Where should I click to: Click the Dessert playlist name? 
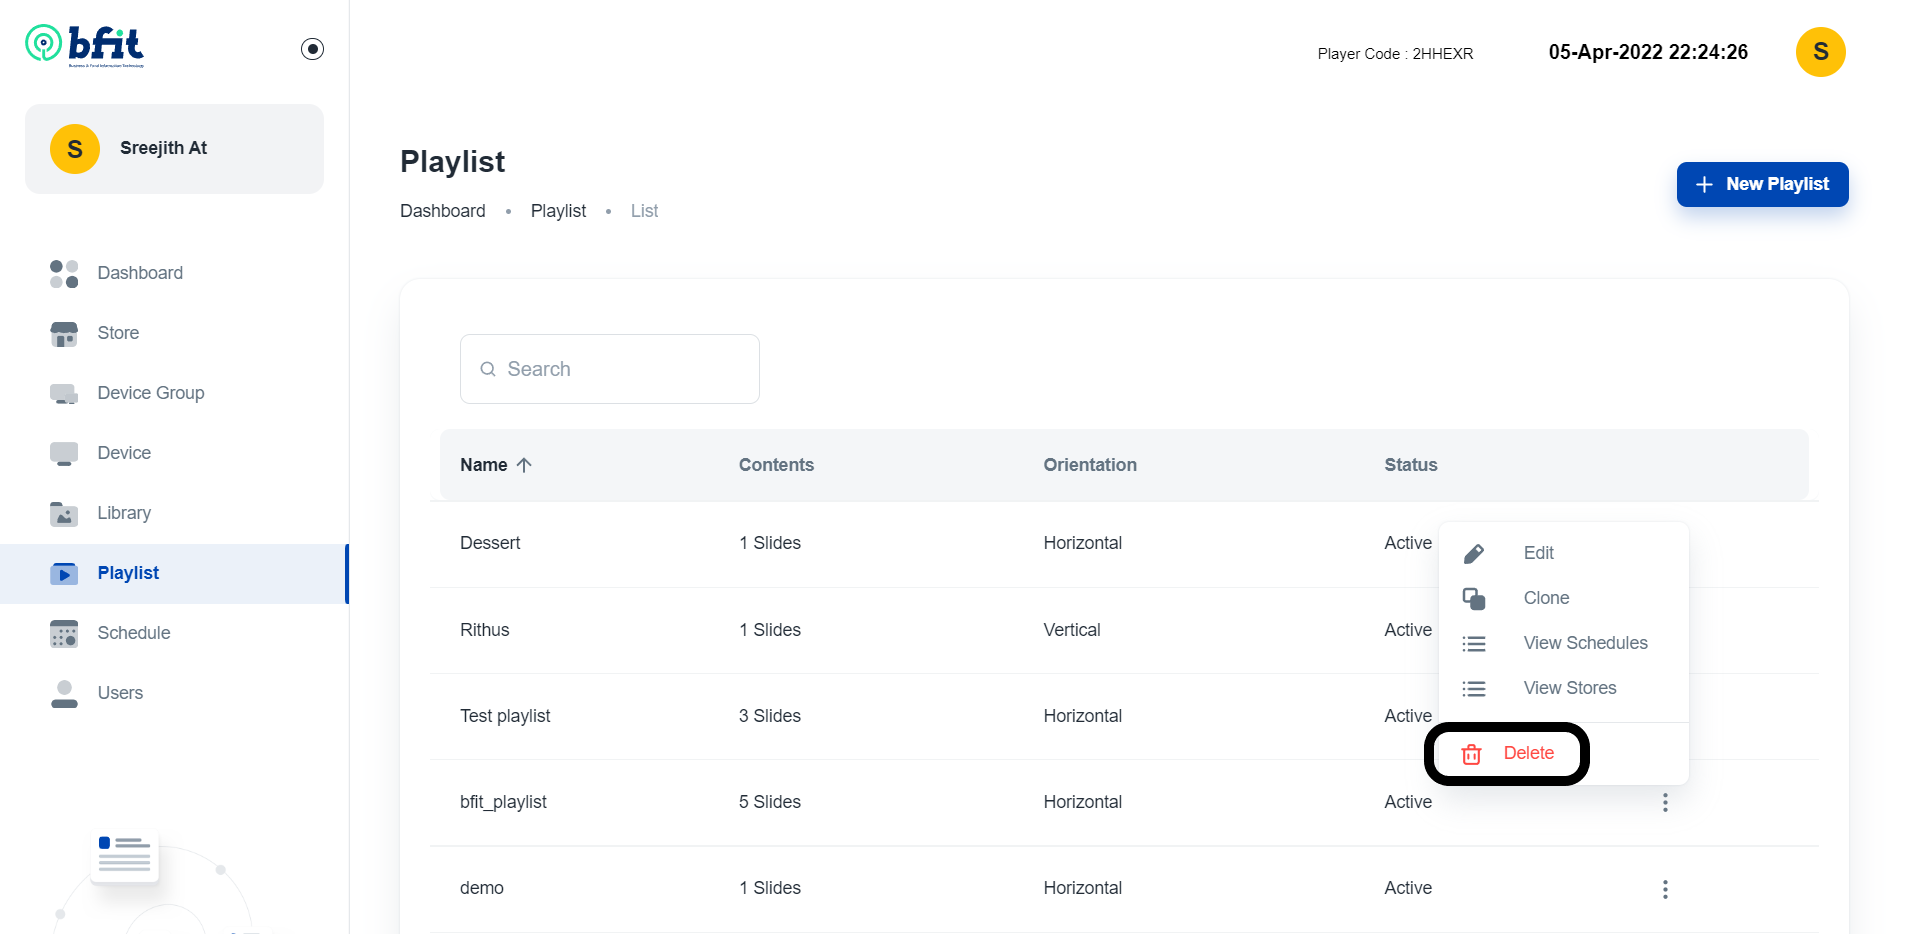tap(490, 543)
